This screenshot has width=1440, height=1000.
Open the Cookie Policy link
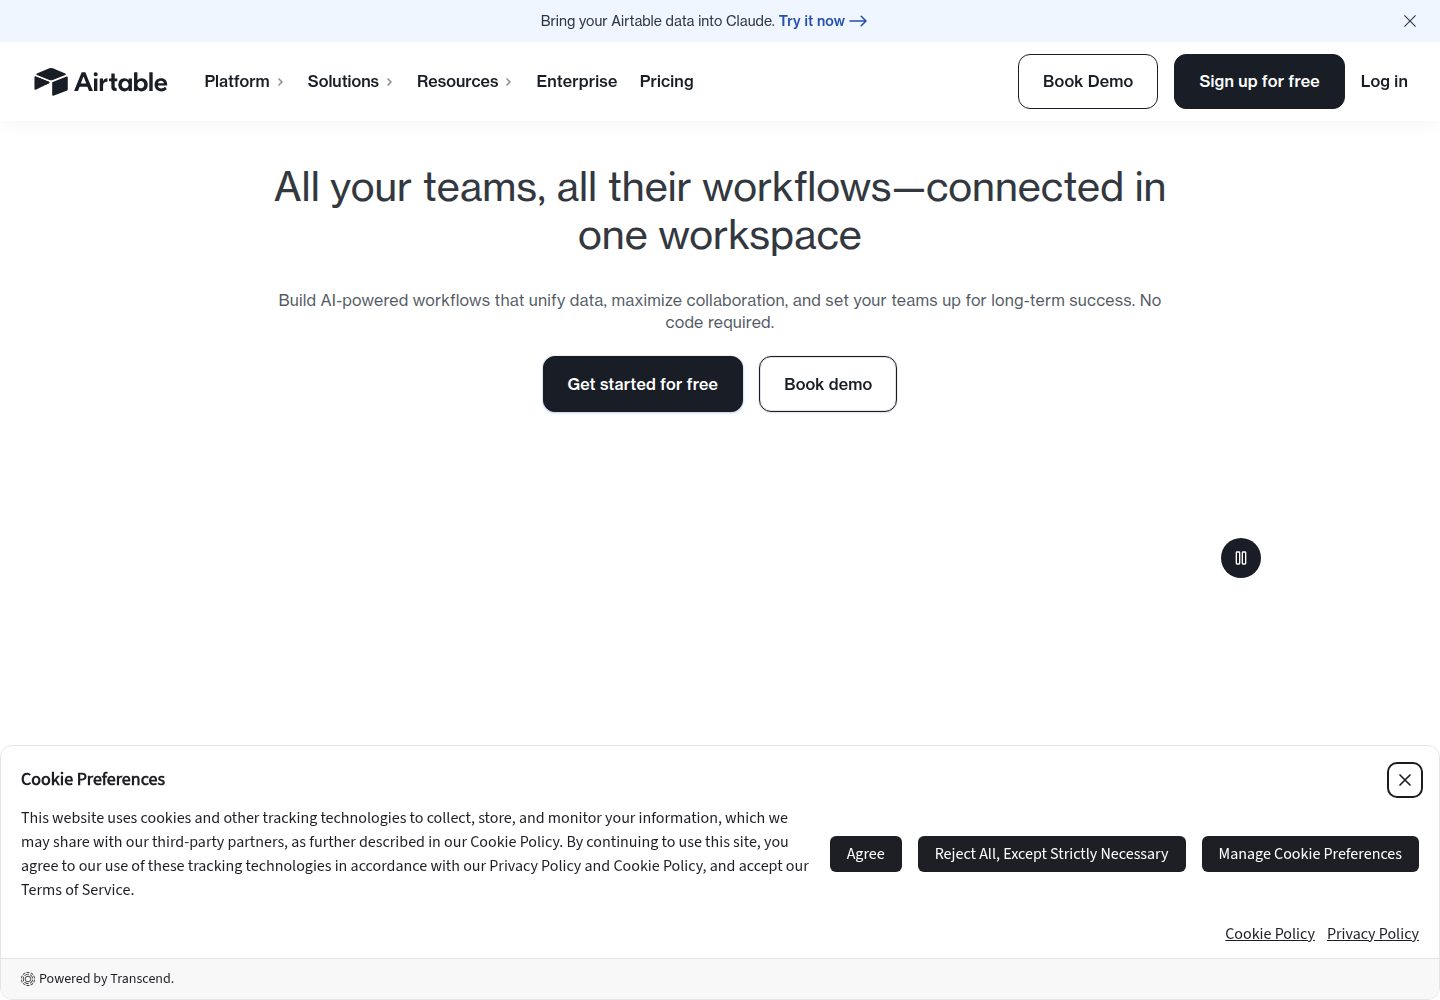tap(1269, 933)
